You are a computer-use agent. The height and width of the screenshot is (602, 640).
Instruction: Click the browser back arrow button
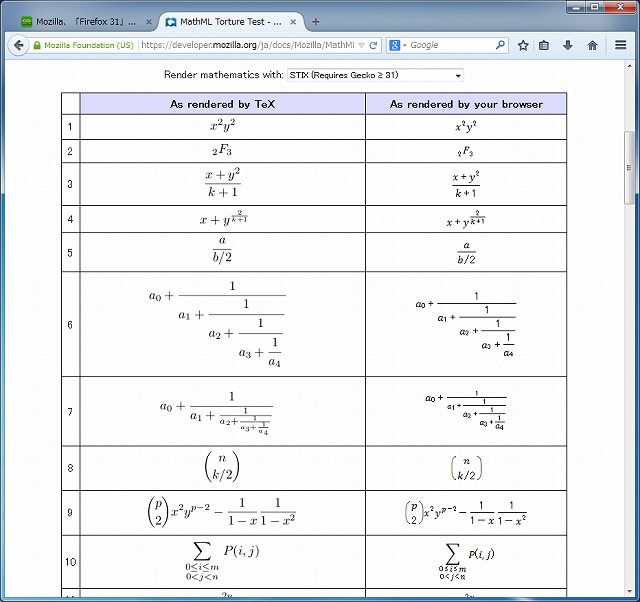(x=18, y=45)
